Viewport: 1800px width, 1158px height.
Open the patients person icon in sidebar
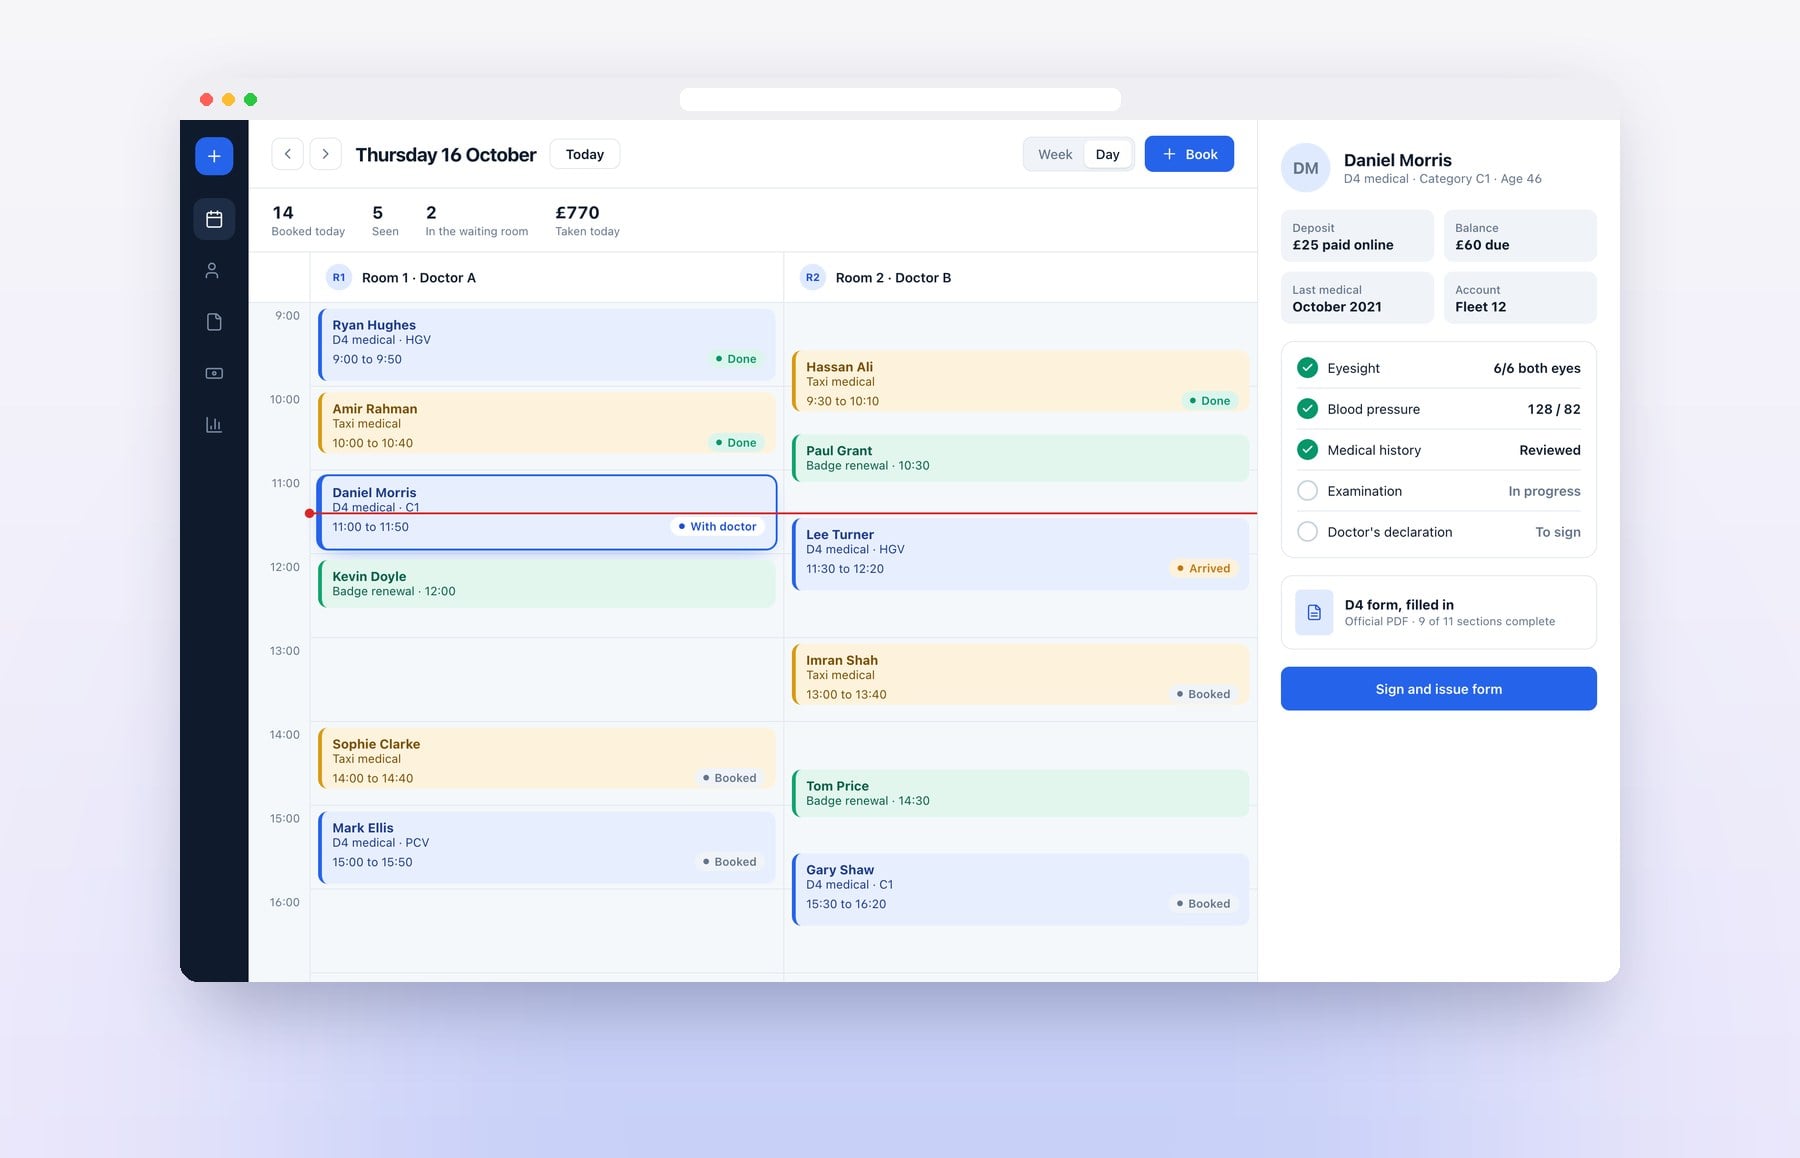click(212, 271)
